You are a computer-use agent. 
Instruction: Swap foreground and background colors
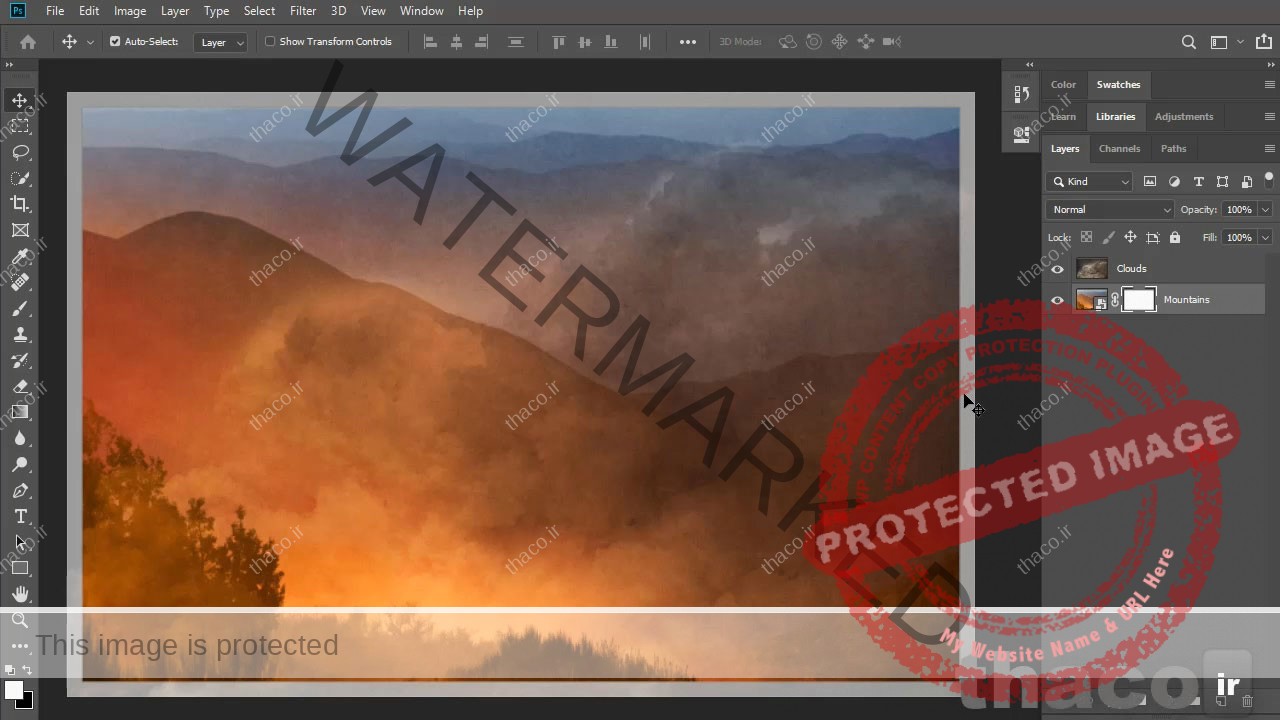tap(28, 670)
